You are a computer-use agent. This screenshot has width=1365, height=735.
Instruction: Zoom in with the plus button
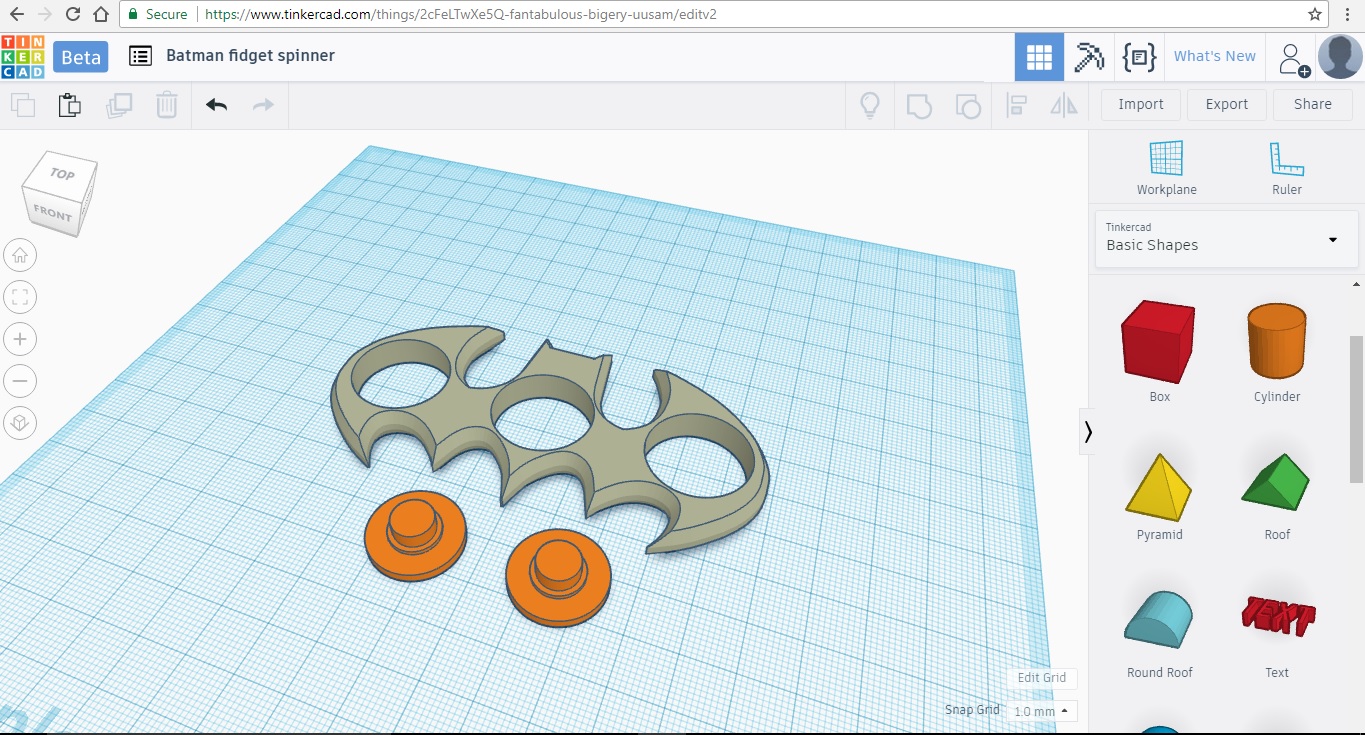20,339
